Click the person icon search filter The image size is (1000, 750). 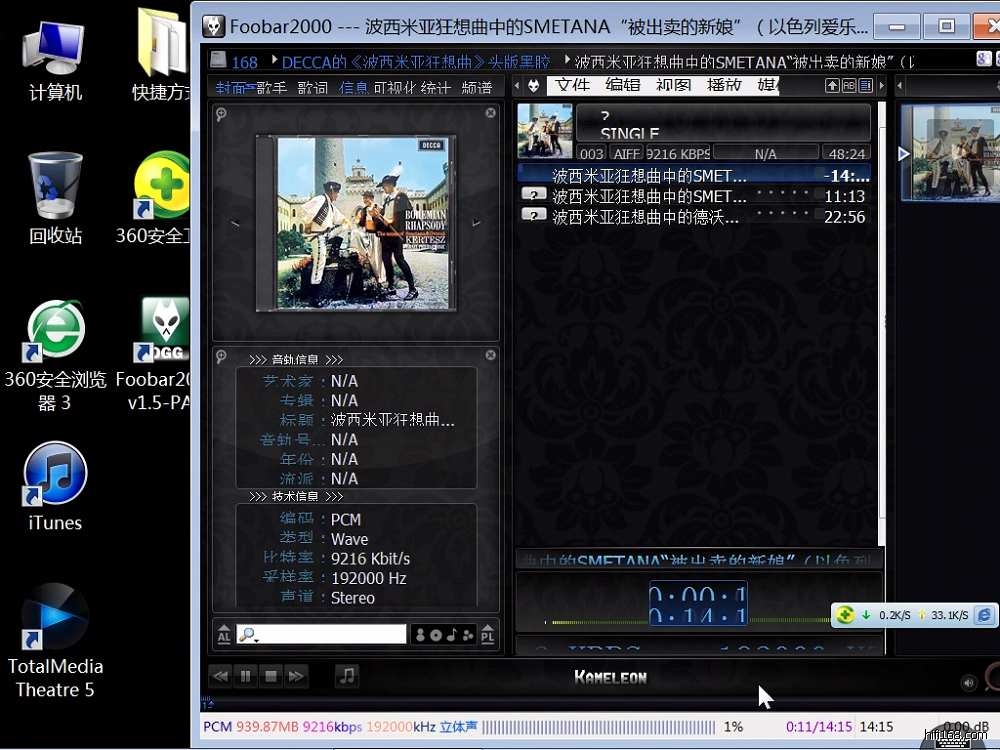421,635
